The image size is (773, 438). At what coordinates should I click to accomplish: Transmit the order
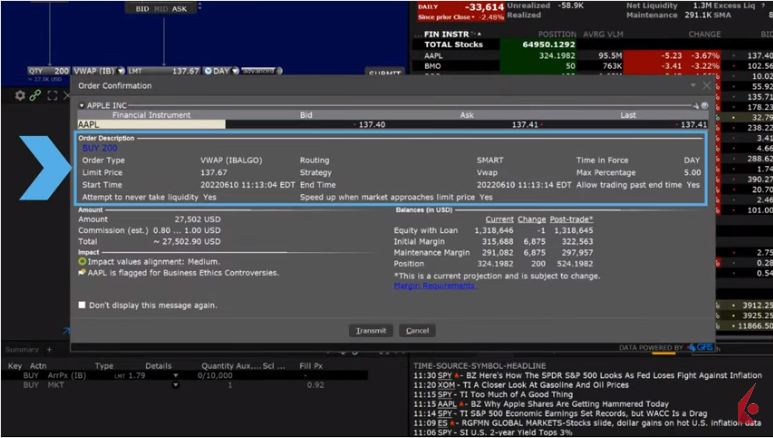tap(371, 330)
